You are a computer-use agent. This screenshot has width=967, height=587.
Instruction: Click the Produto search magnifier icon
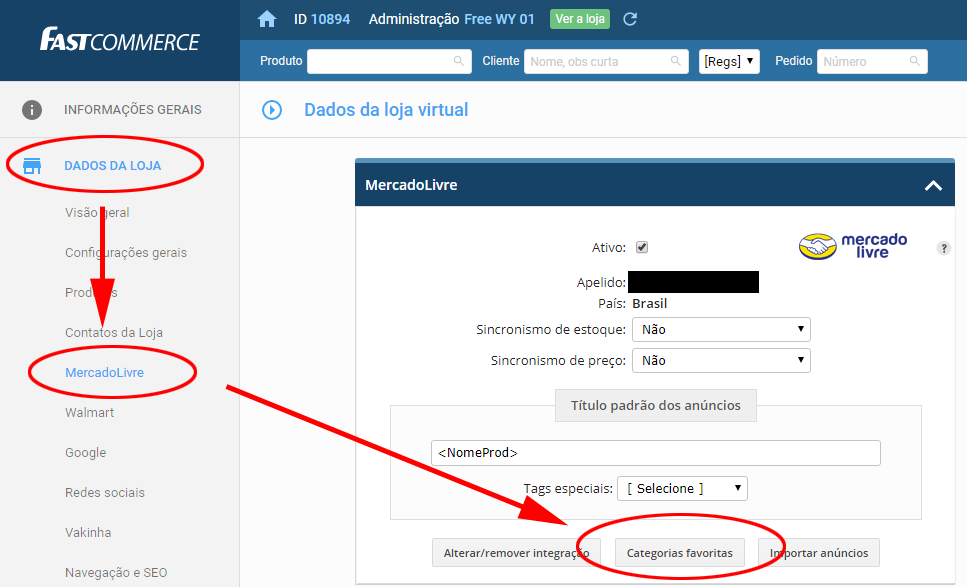[x=458, y=61]
